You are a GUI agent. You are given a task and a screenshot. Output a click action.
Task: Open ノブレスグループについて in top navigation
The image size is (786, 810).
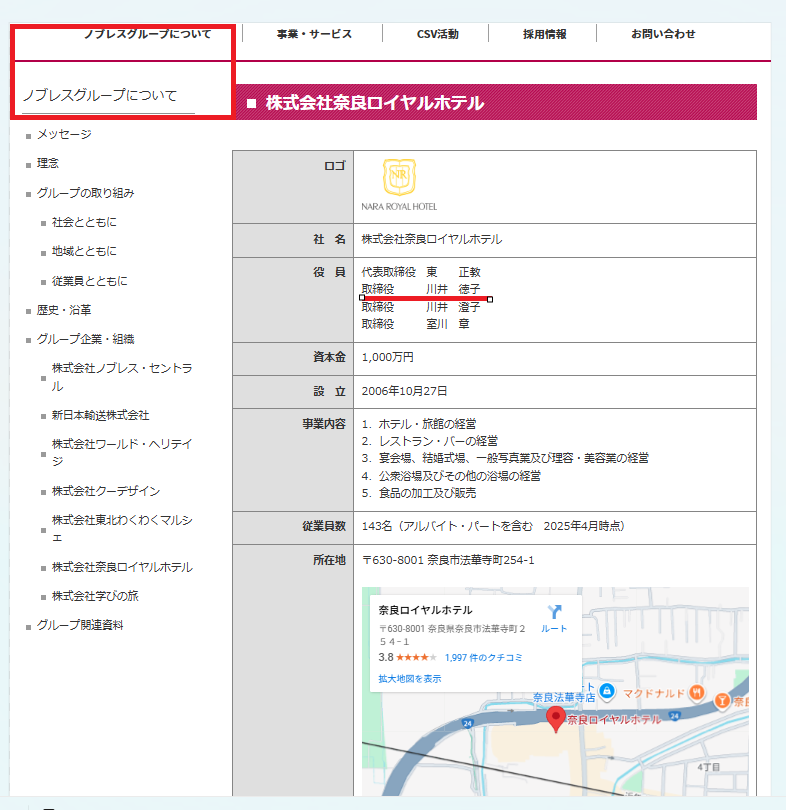[147, 34]
